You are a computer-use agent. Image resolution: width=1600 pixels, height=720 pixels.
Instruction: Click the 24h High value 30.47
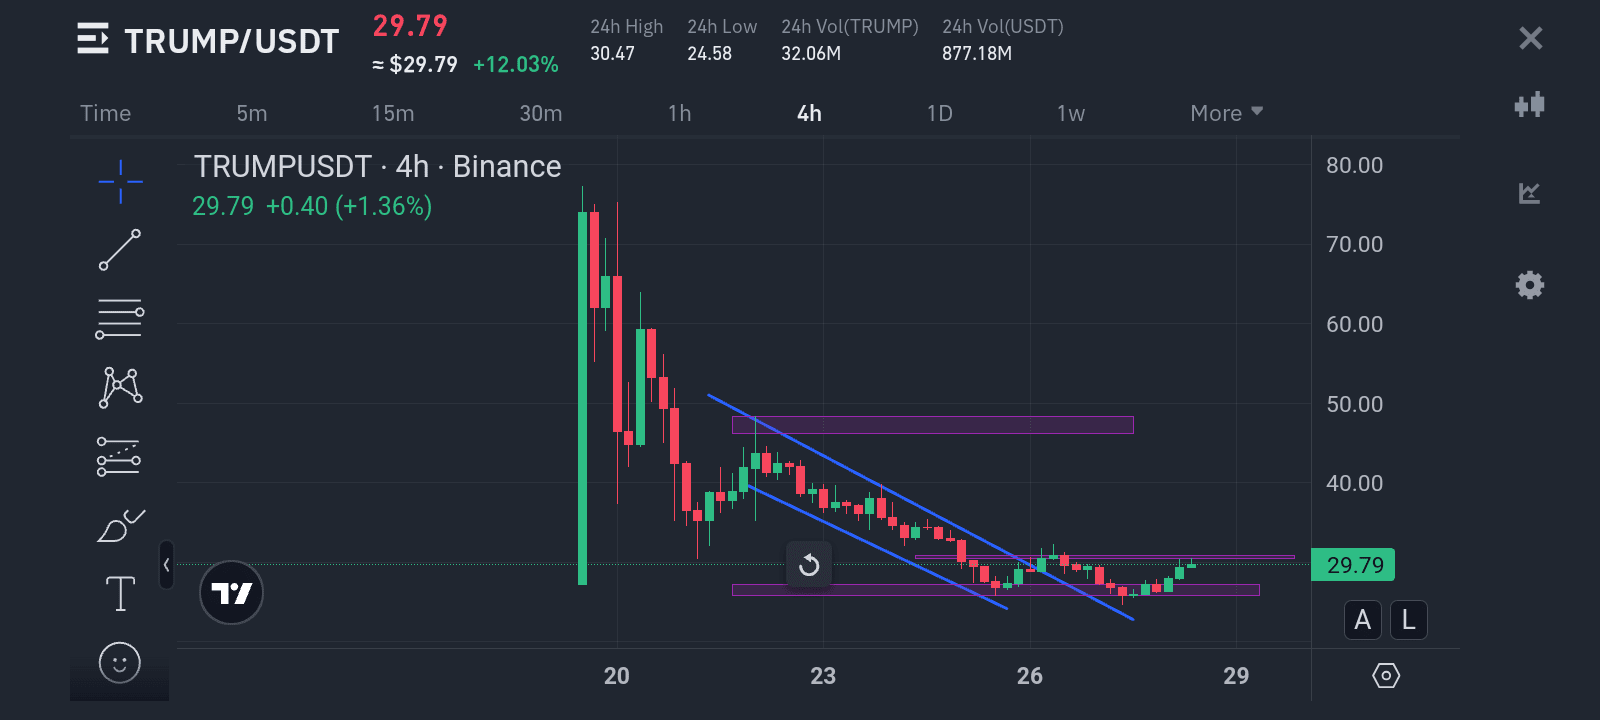pyautogui.click(x=612, y=54)
